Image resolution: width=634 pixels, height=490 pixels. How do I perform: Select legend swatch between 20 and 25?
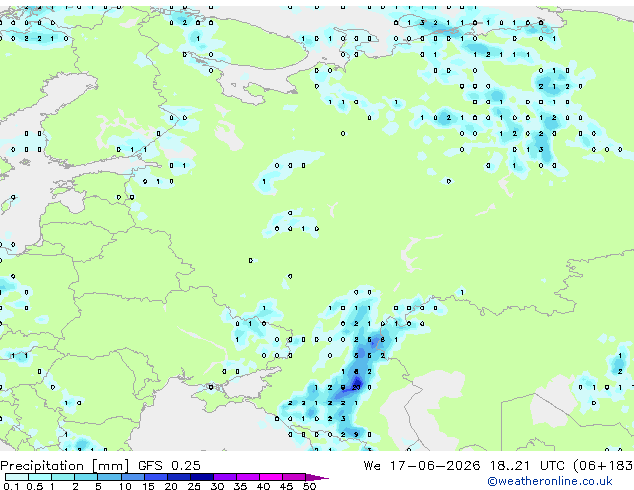click(x=178, y=477)
